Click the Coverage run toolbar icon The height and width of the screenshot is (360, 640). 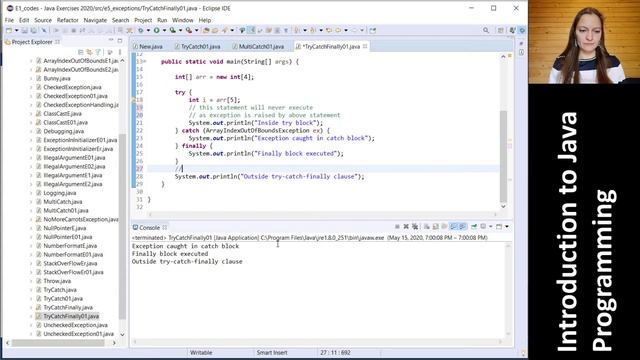tap(173, 30)
